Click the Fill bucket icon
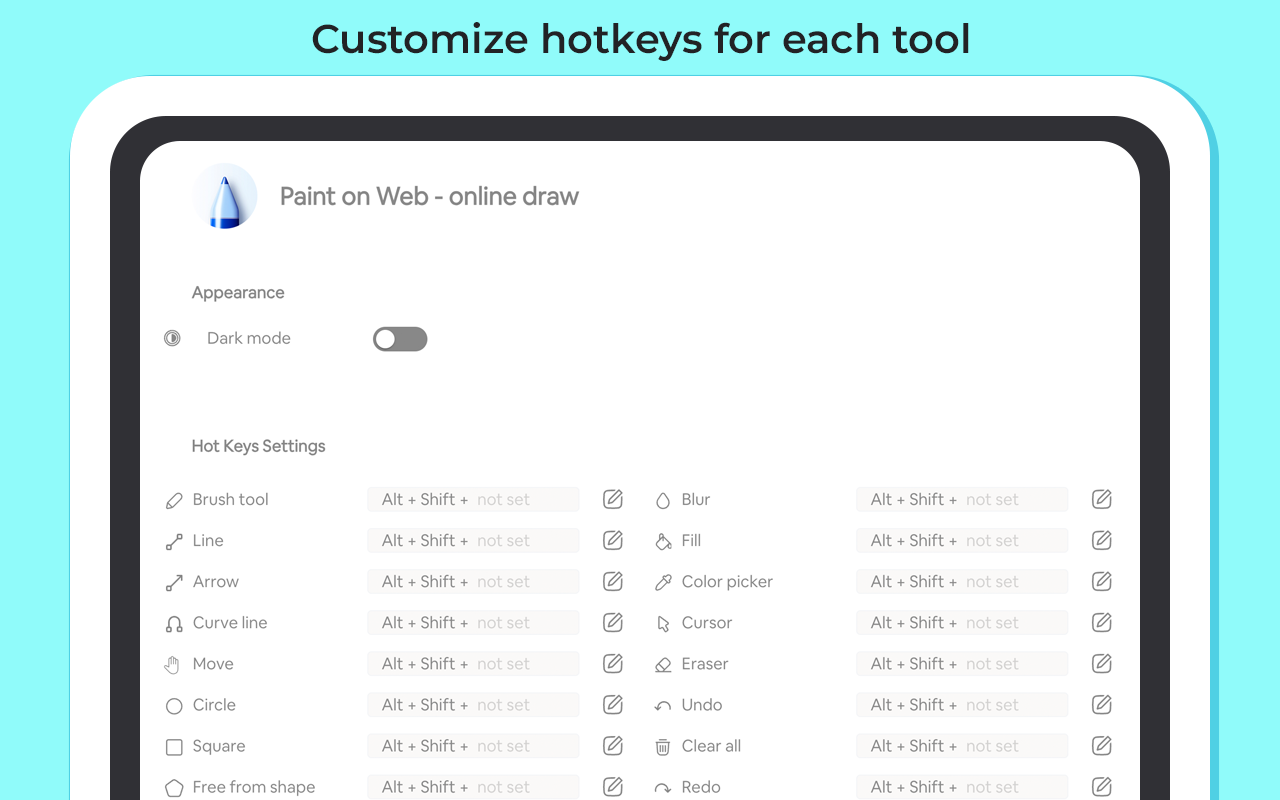This screenshot has width=1280, height=800. (663, 541)
